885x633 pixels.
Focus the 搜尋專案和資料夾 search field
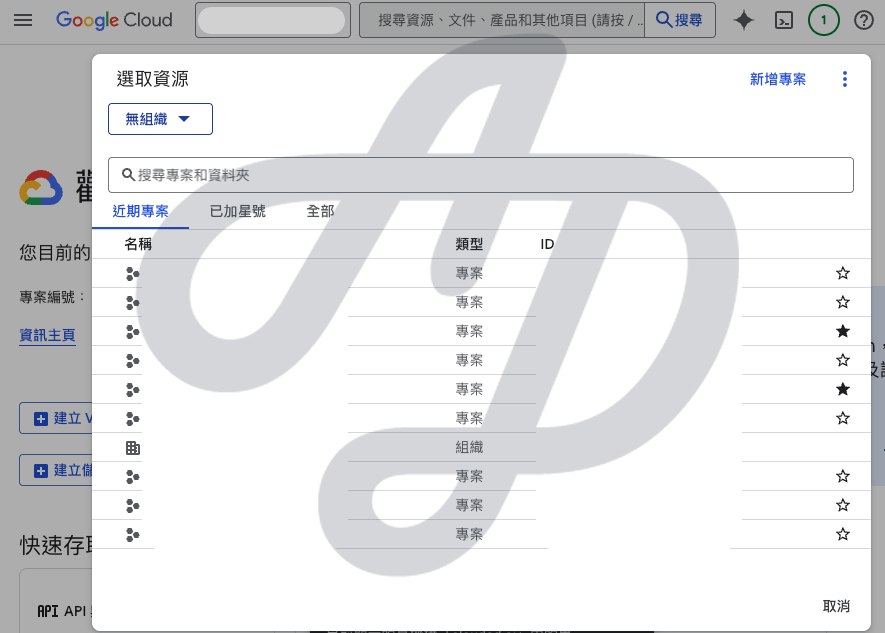click(480, 174)
